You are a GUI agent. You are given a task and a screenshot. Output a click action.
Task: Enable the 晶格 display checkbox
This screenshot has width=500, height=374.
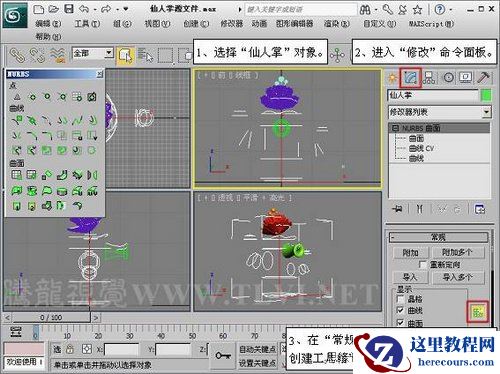pos(400,299)
